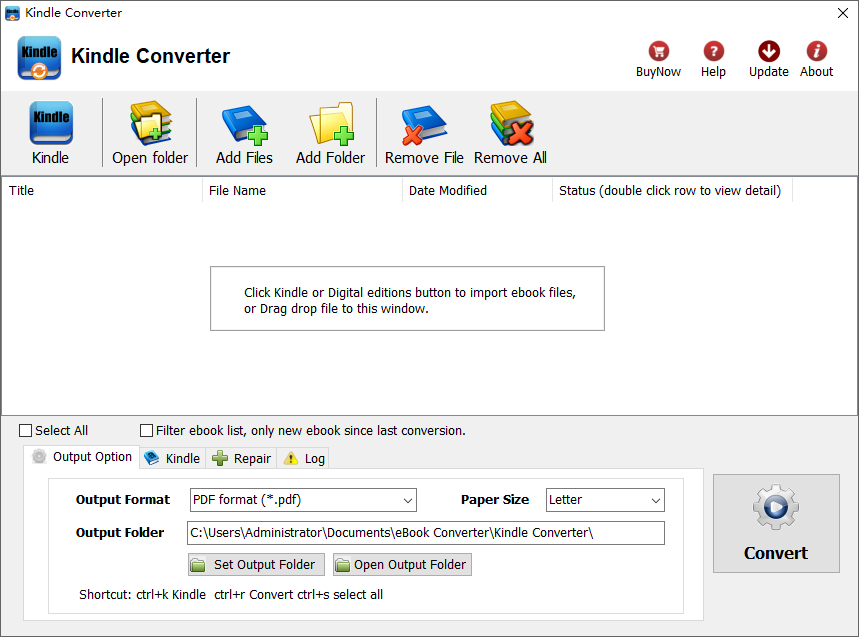This screenshot has width=859, height=637.
Task: Click the Status column header
Action: pos(673,191)
